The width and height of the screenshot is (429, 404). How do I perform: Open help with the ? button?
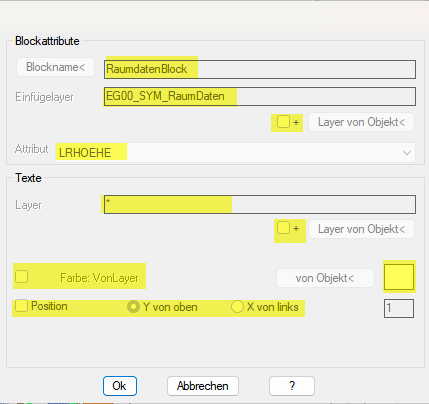[x=292, y=386]
